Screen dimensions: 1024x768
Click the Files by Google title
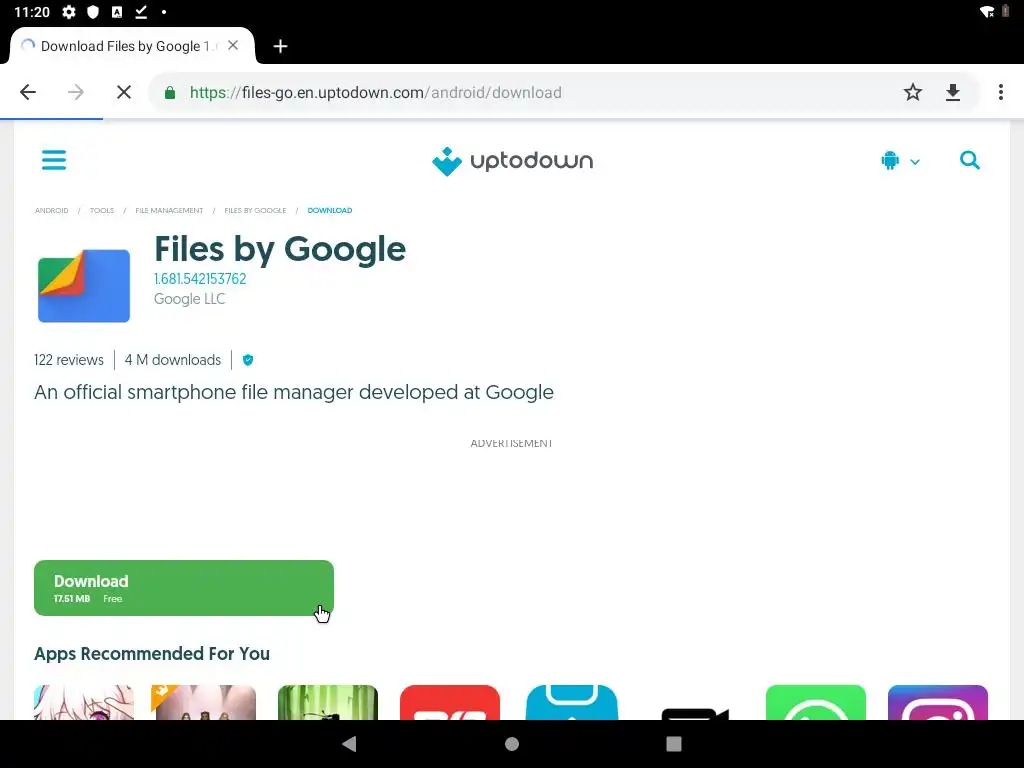280,249
